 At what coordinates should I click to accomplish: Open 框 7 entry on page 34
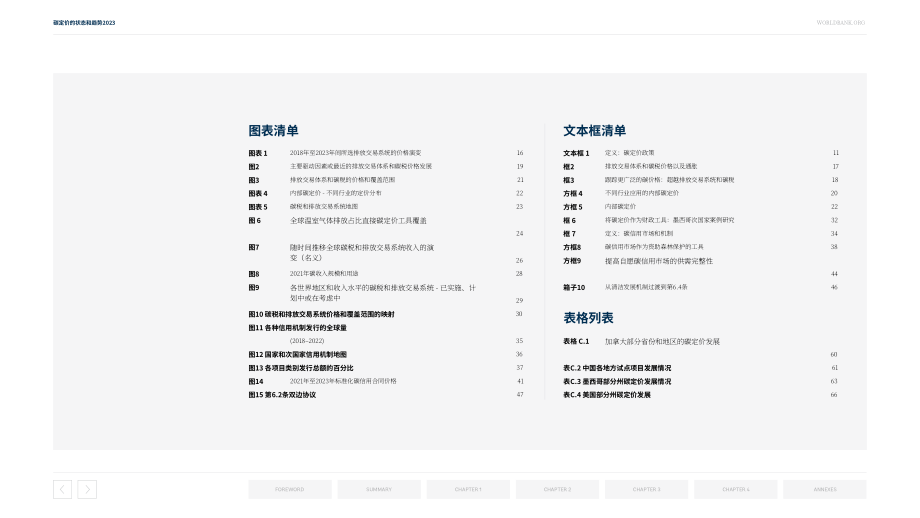(701, 233)
